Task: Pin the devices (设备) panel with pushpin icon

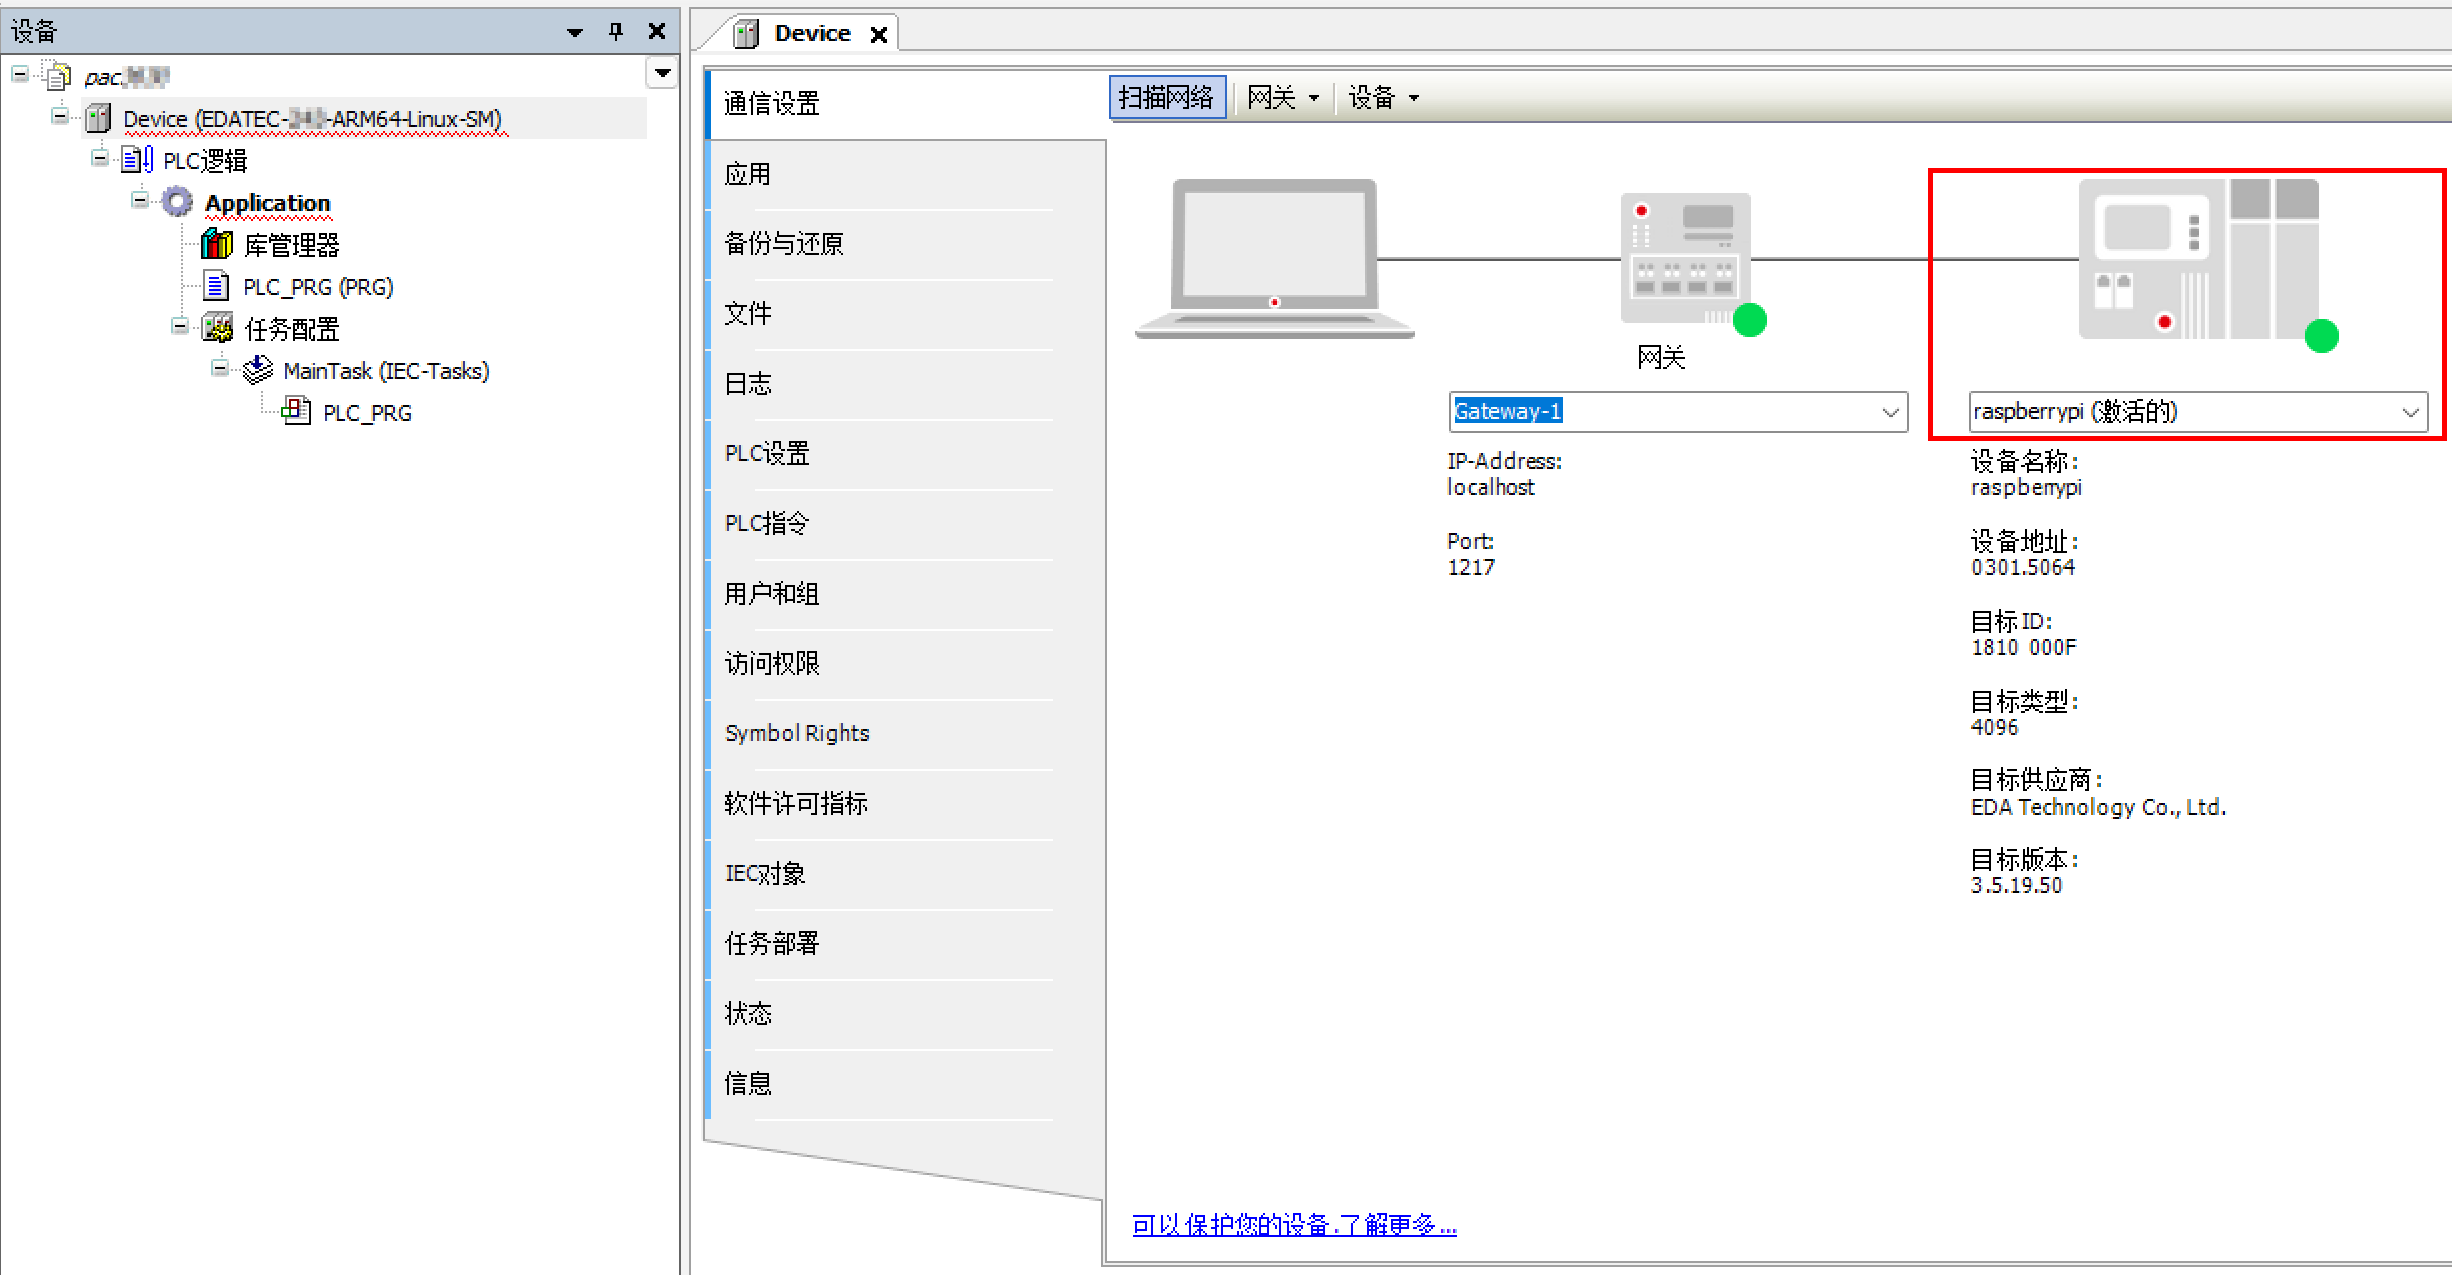Action: (x=616, y=32)
